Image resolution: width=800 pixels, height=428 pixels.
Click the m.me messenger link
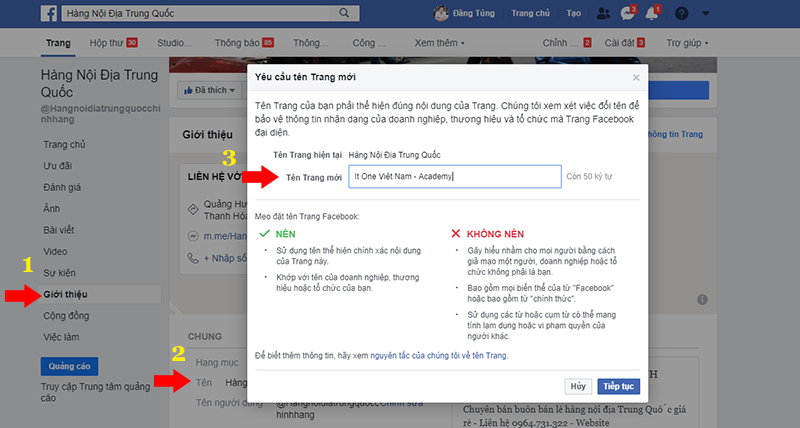(x=225, y=236)
